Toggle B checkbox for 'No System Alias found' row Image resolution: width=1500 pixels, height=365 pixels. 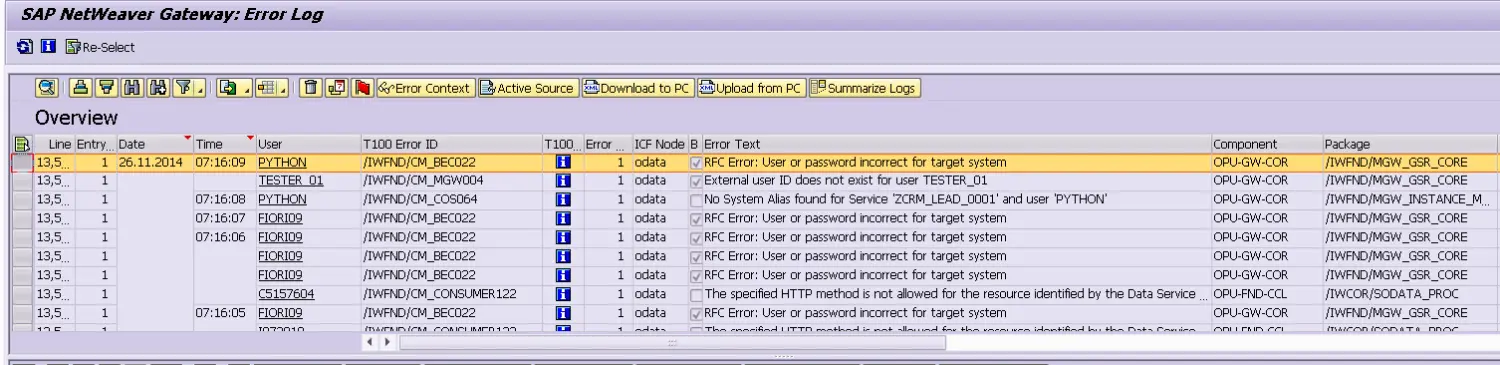click(696, 199)
